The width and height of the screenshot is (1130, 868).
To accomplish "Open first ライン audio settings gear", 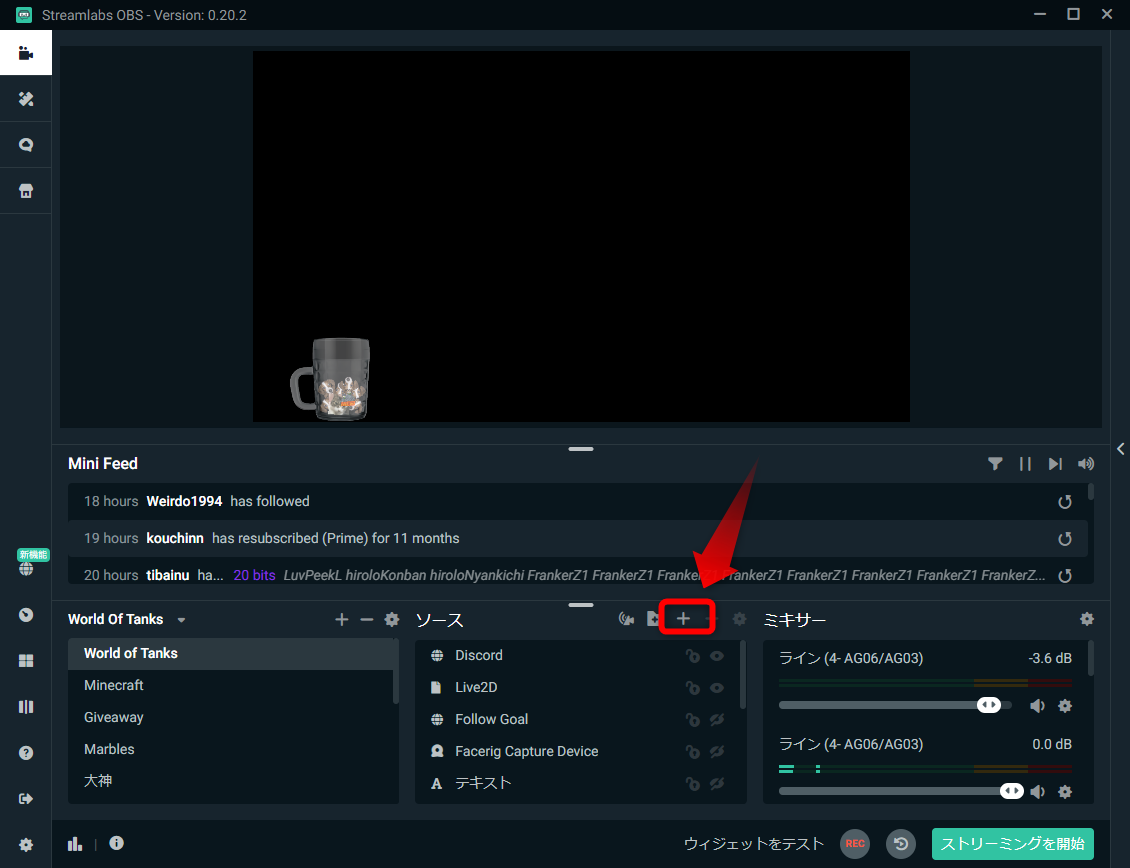I will [1065, 706].
